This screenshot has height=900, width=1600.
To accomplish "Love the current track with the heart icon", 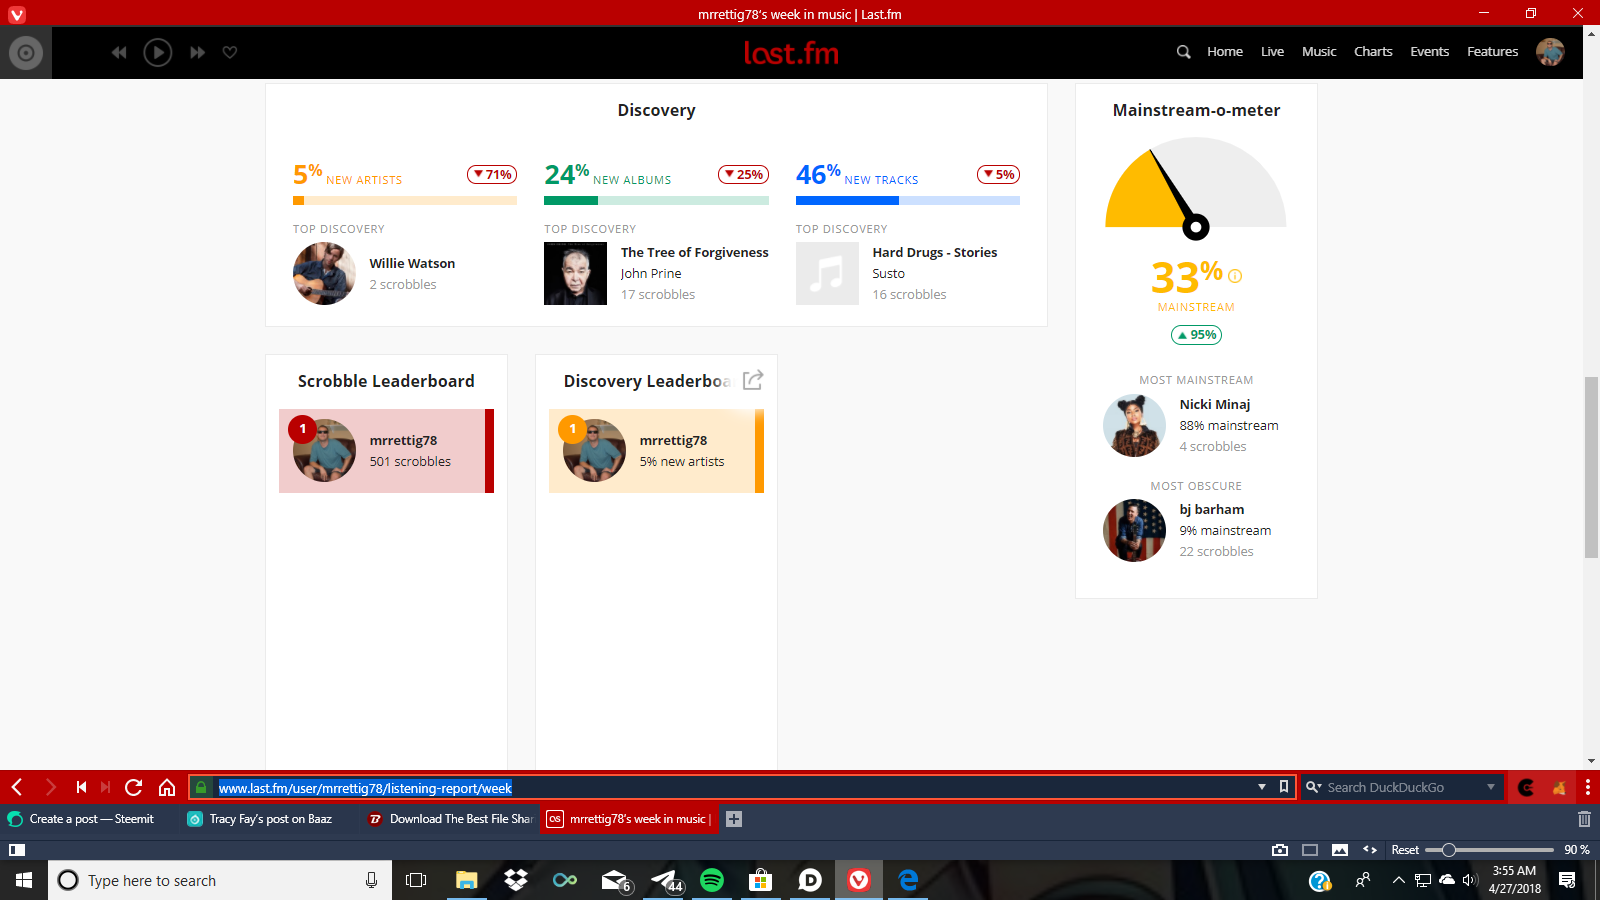I will (230, 52).
